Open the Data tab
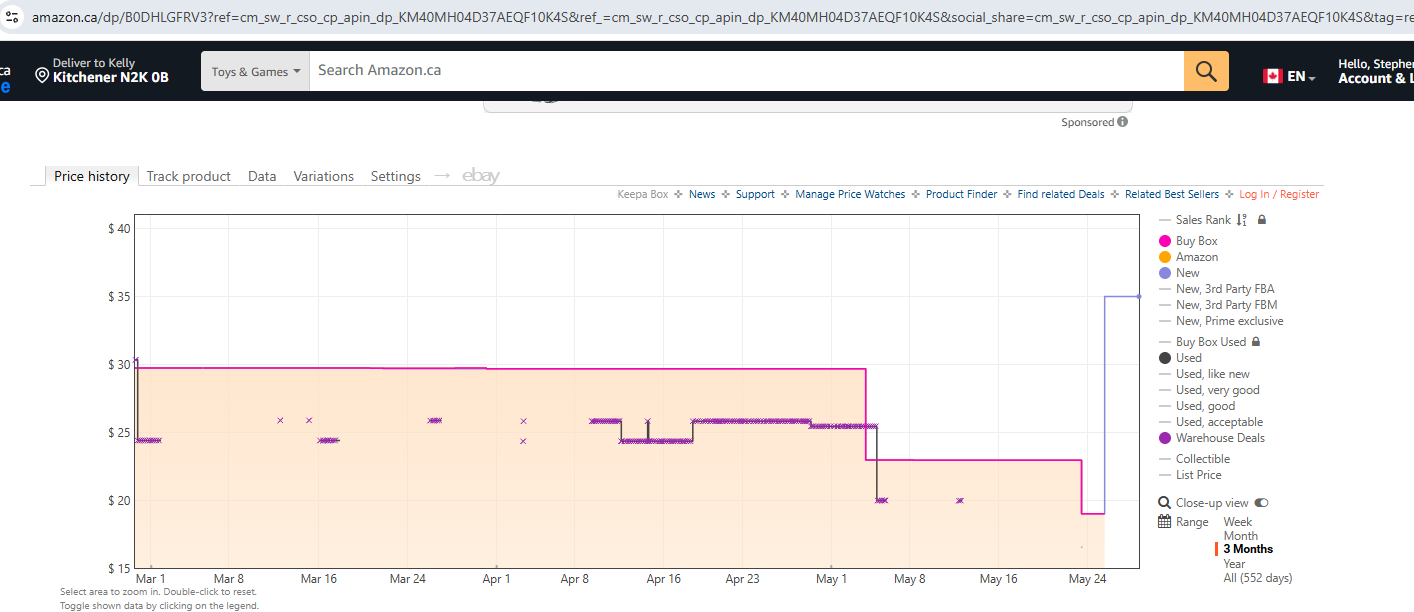 point(262,176)
